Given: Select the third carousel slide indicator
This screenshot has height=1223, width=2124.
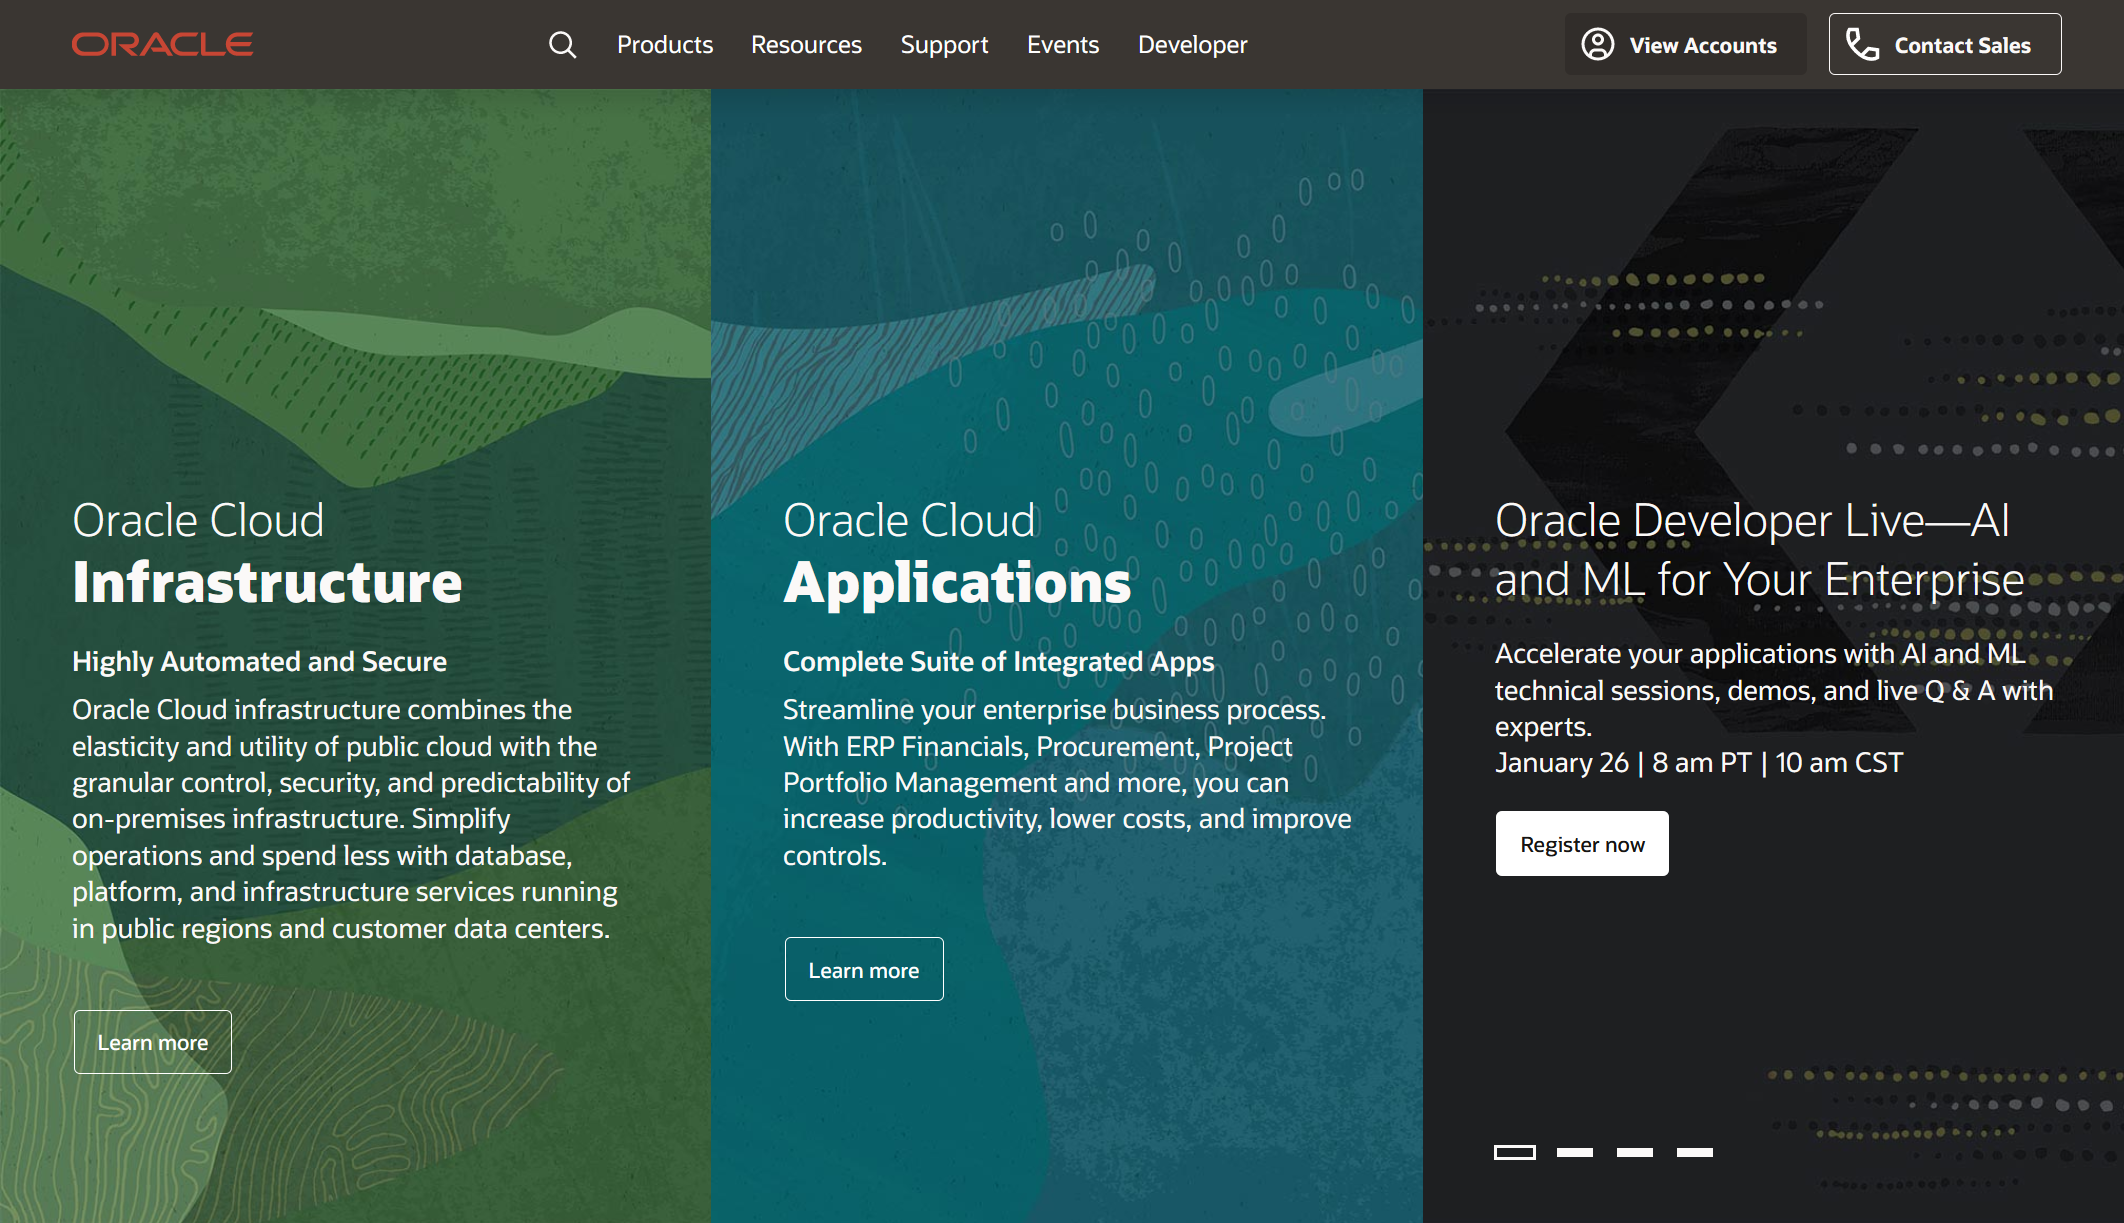Looking at the screenshot, I should (1635, 1152).
